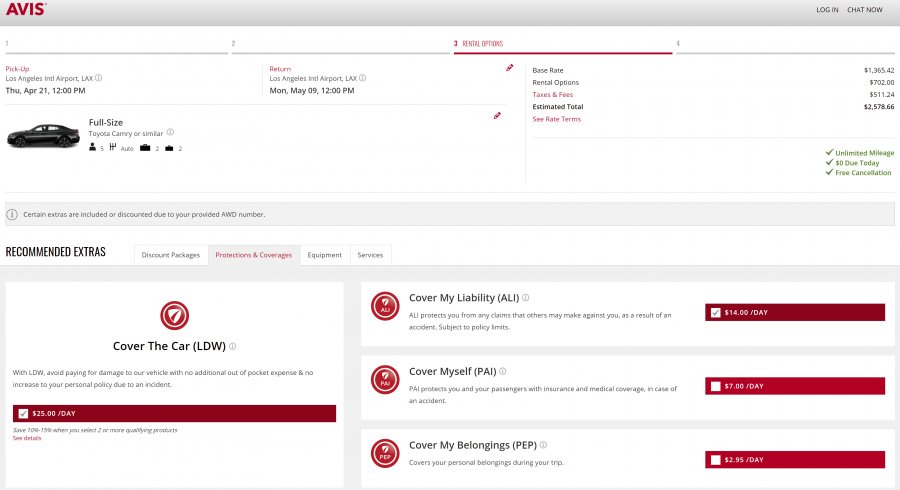Open info icon beside Cover My Belongings (PEP)
The image size is (900, 490).
pyautogui.click(x=544, y=445)
